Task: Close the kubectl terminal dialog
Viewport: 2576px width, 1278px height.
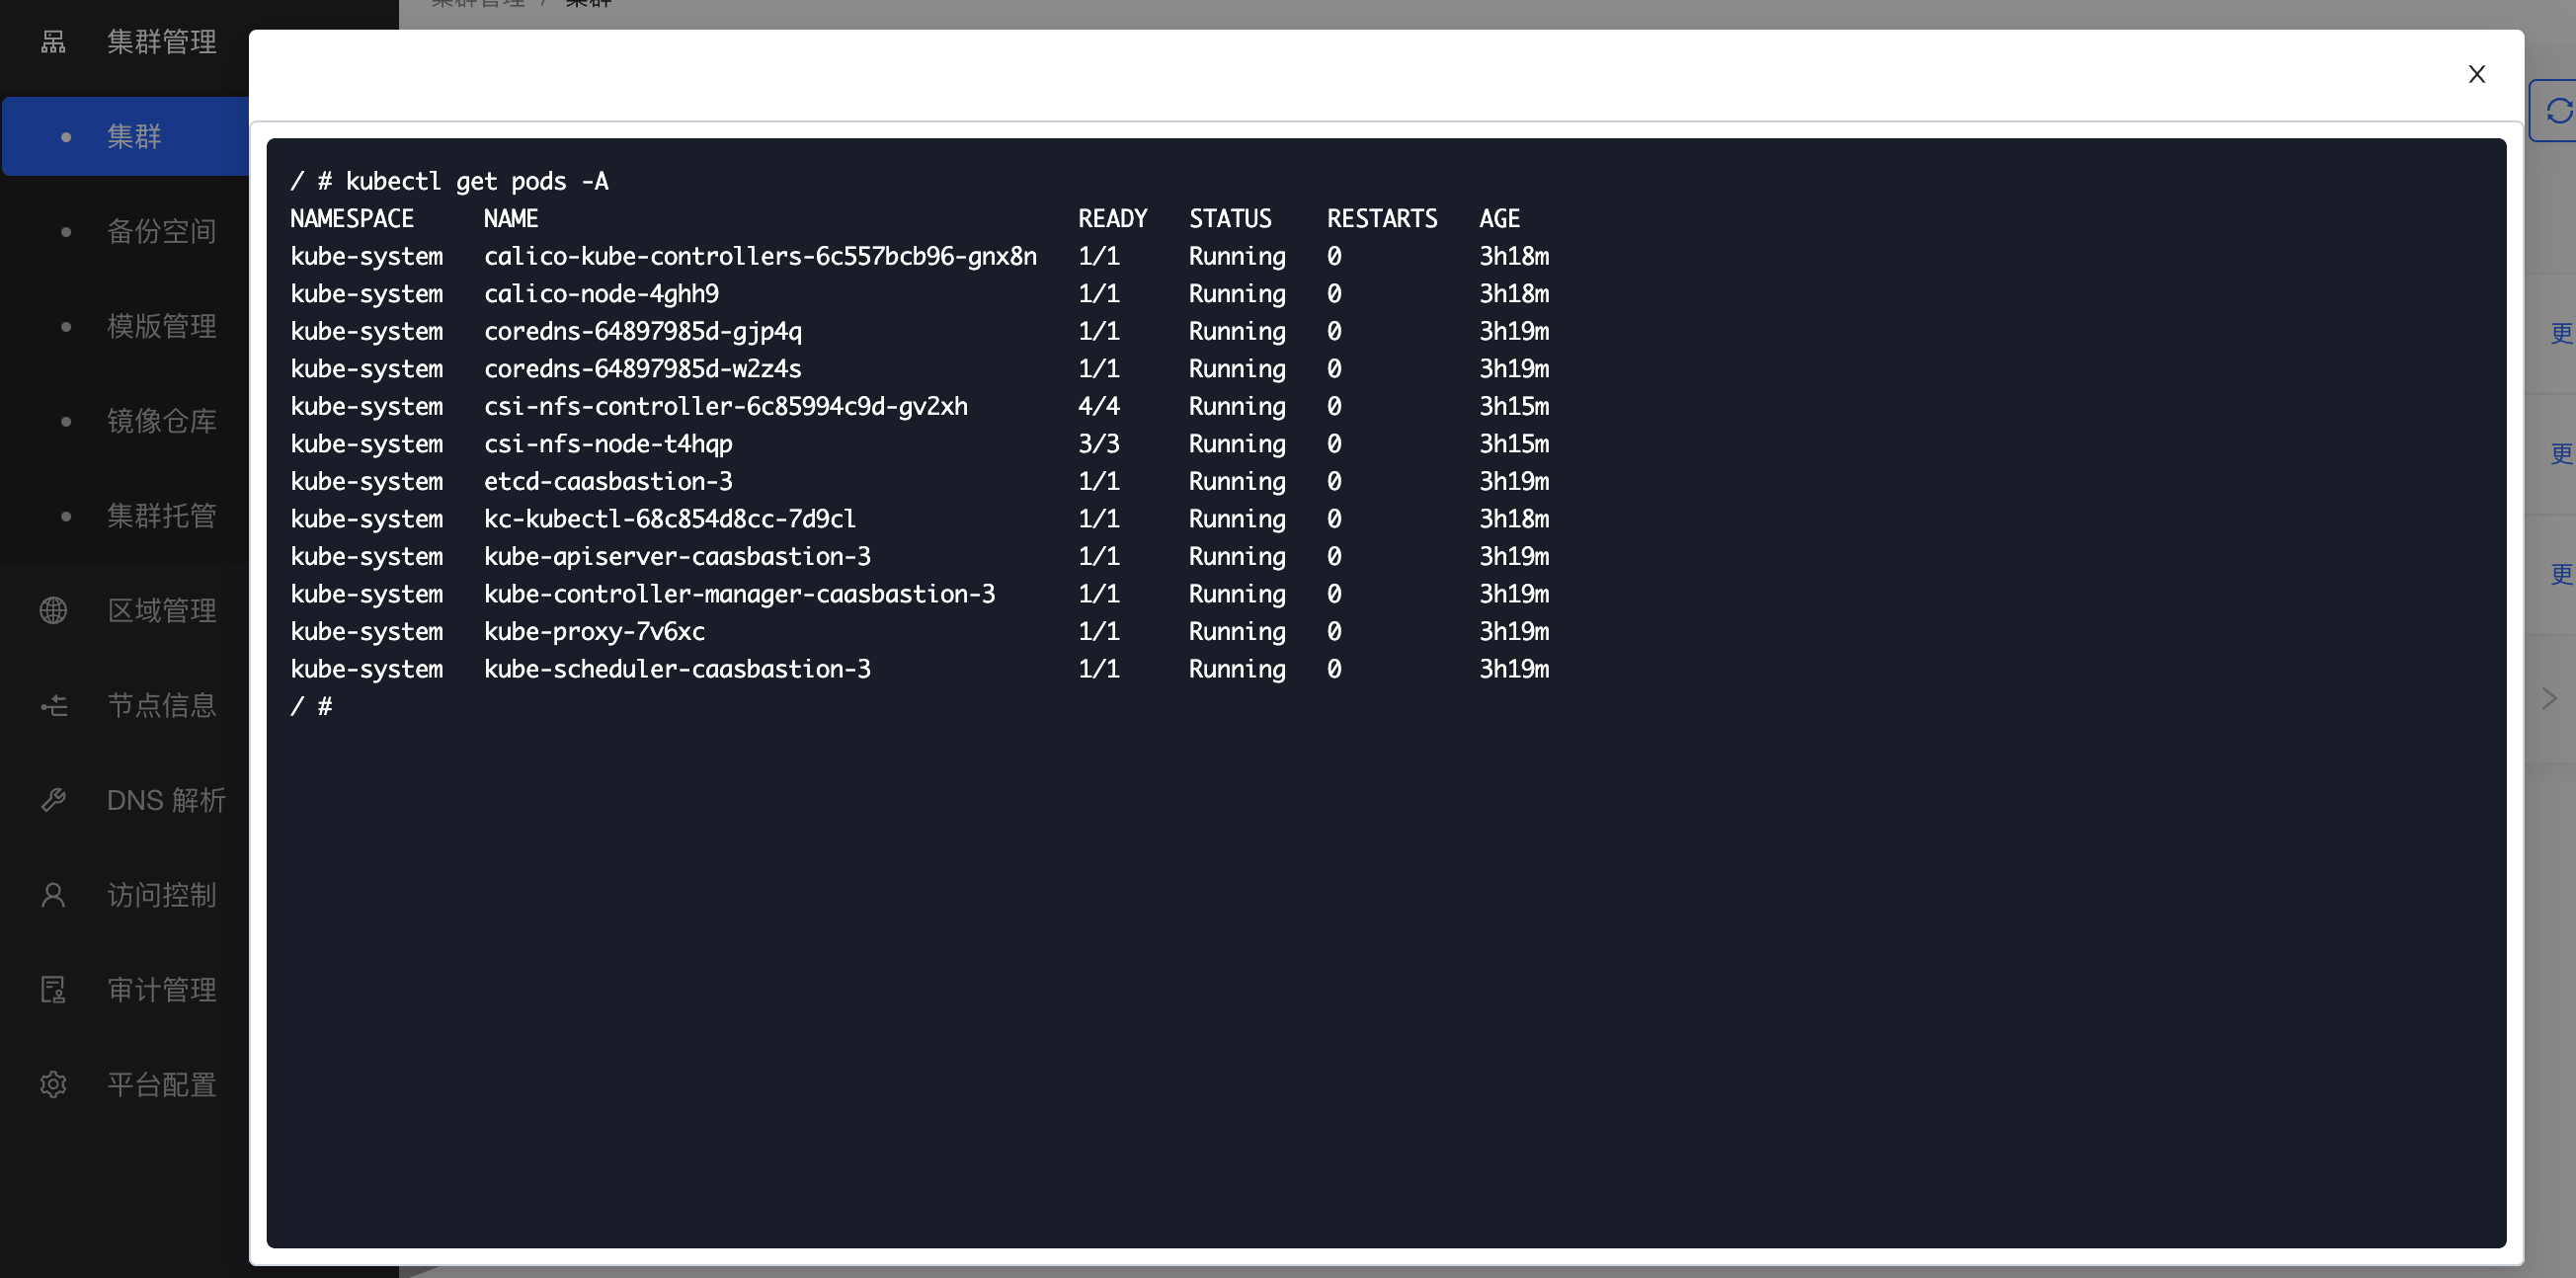Action: (2476, 74)
